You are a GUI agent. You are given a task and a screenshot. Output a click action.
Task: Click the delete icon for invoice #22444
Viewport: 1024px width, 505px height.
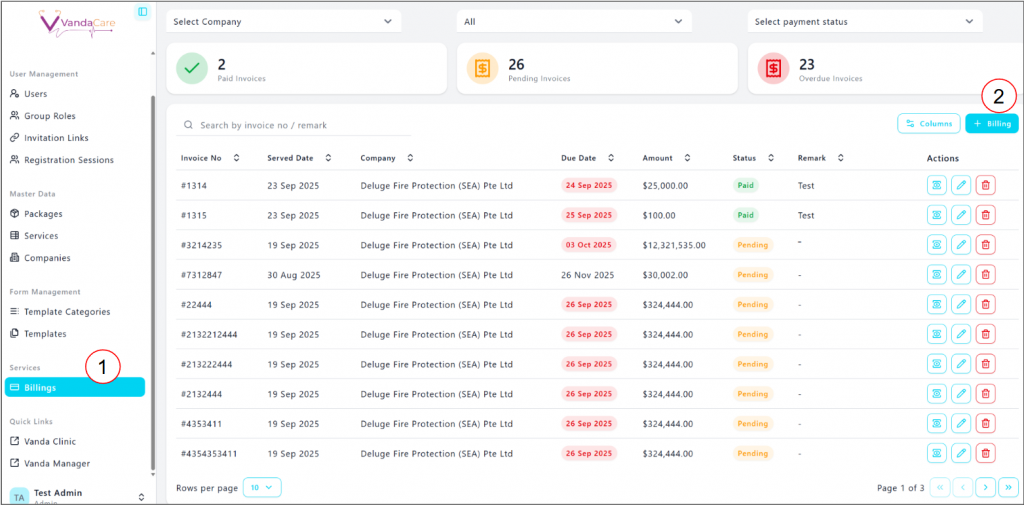tap(985, 304)
